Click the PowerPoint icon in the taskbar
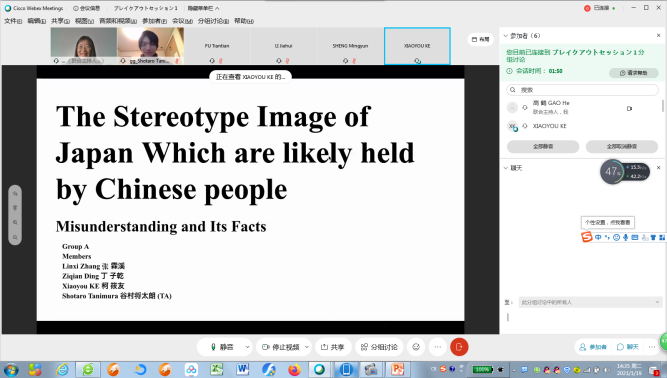Image resolution: width=667 pixels, height=378 pixels. point(397,369)
